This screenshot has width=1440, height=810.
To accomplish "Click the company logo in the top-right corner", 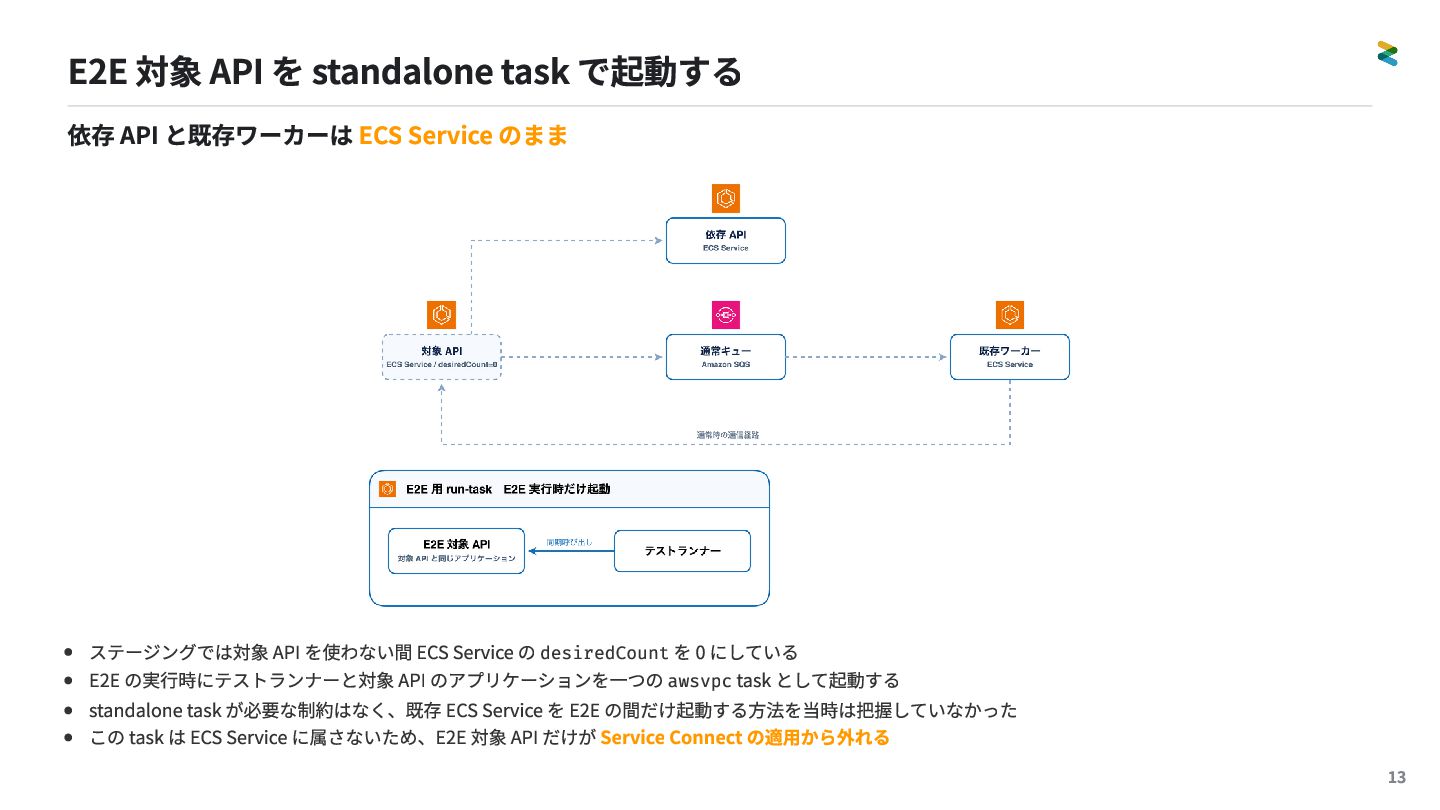I will click(x=1386, y=53).
